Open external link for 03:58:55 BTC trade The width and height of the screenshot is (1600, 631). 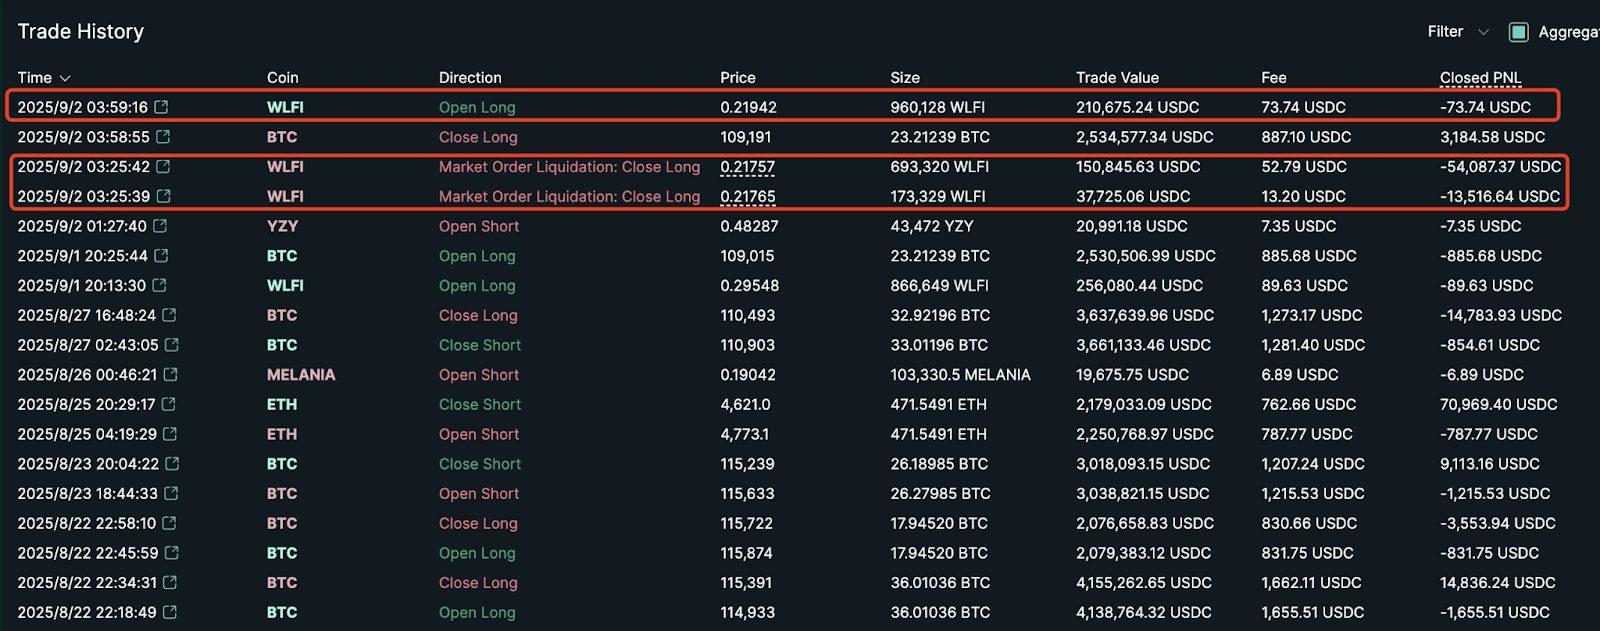pos(163,137)
